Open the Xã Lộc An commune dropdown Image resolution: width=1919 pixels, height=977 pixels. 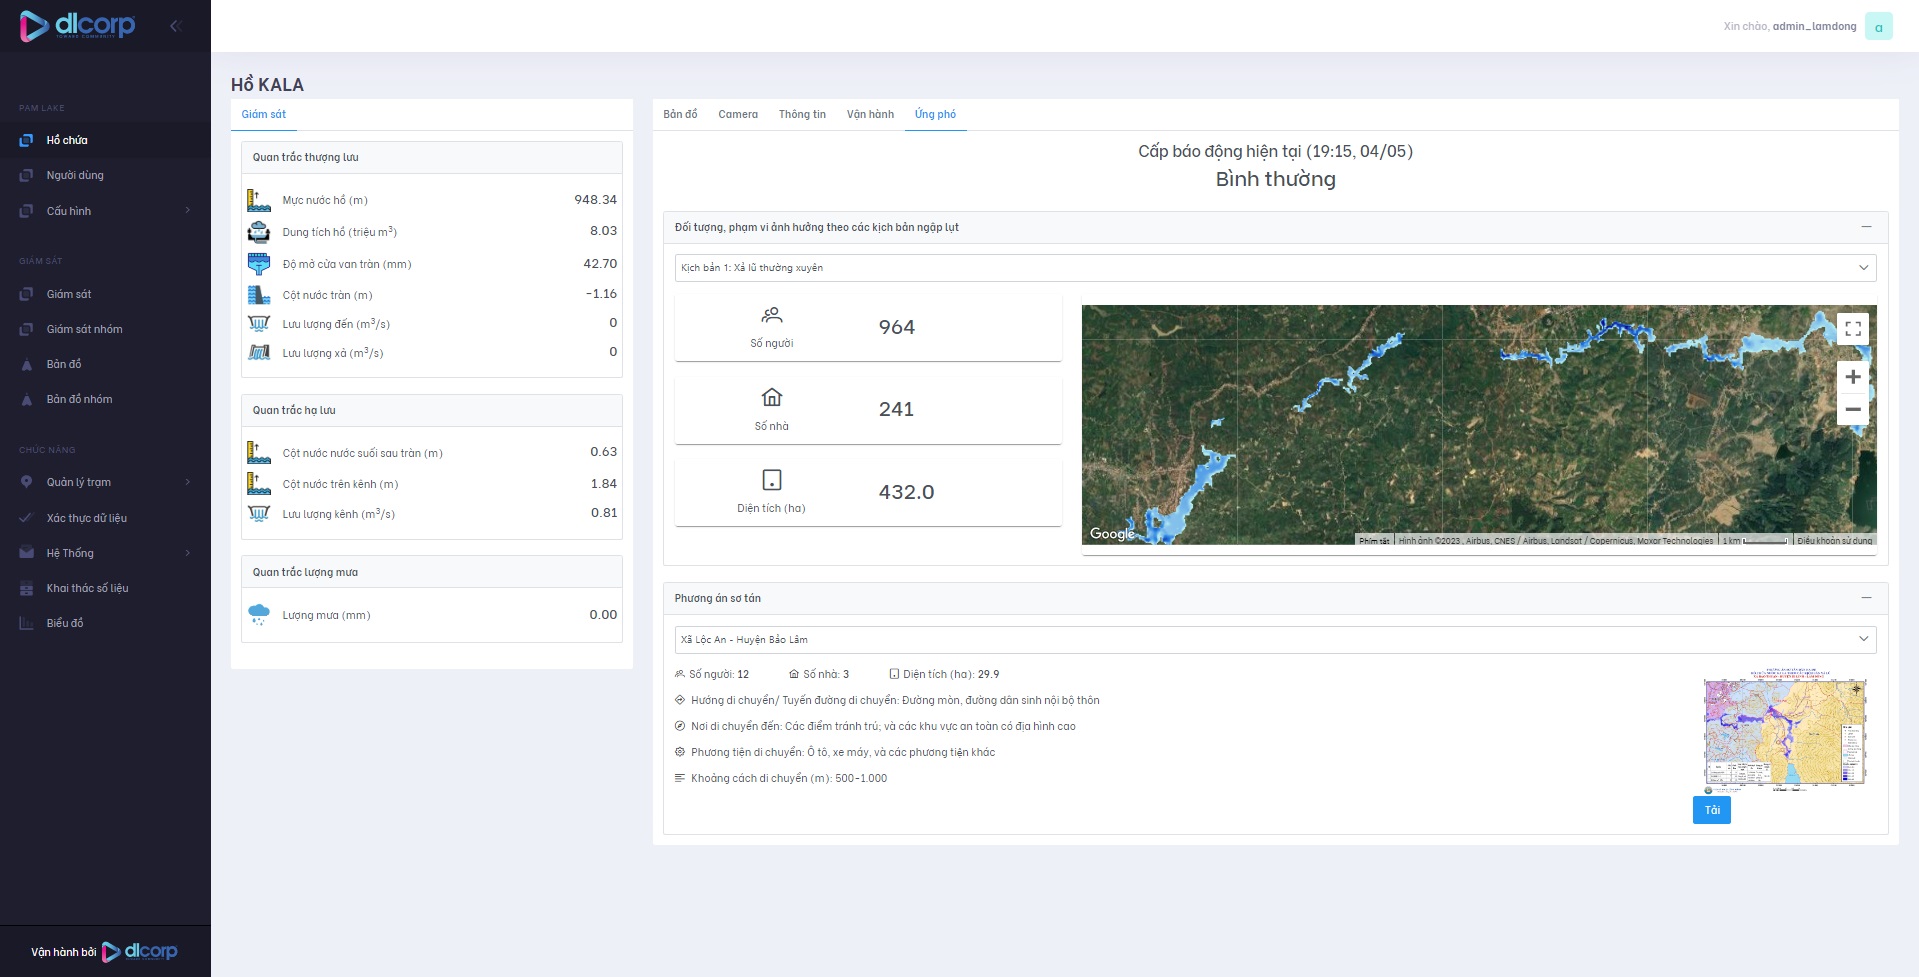(x=1274, y=640)
